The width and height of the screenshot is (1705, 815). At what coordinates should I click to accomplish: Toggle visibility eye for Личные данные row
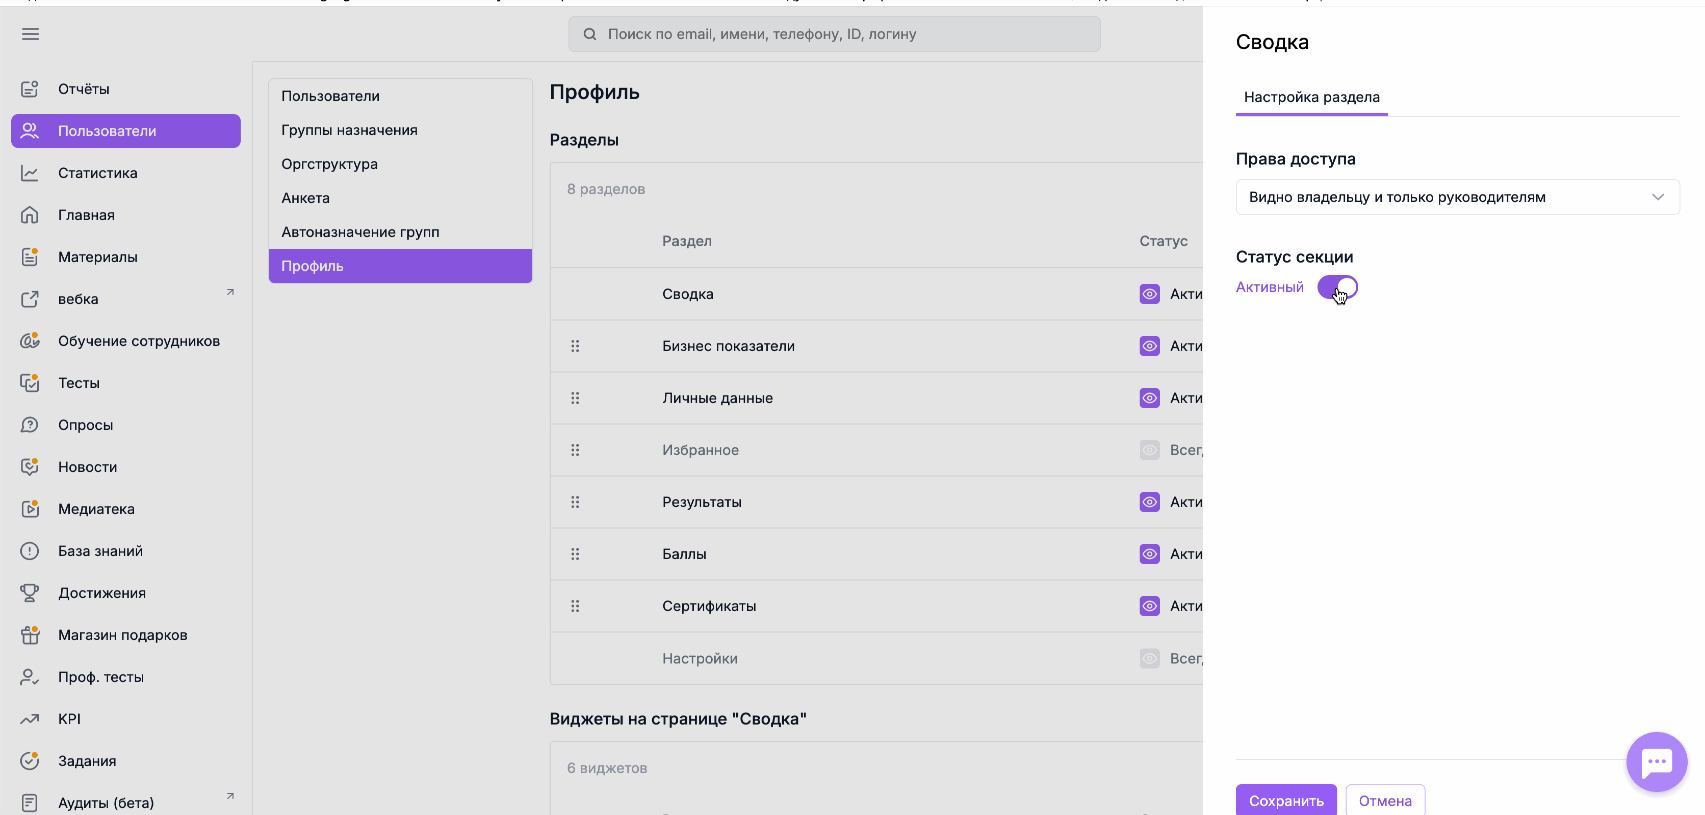click(1150, 398)
